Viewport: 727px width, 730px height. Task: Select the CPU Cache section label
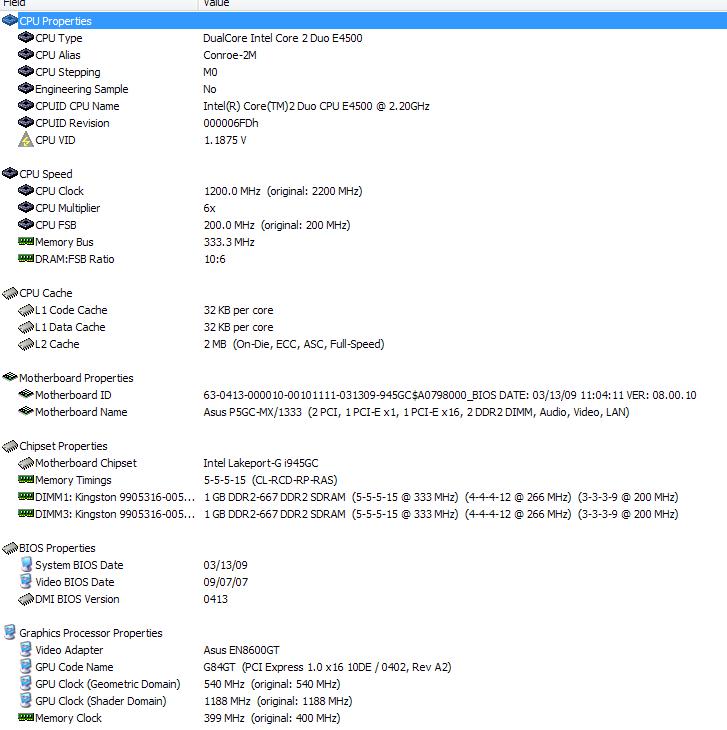pyautogui.click(x=46, y=293)
